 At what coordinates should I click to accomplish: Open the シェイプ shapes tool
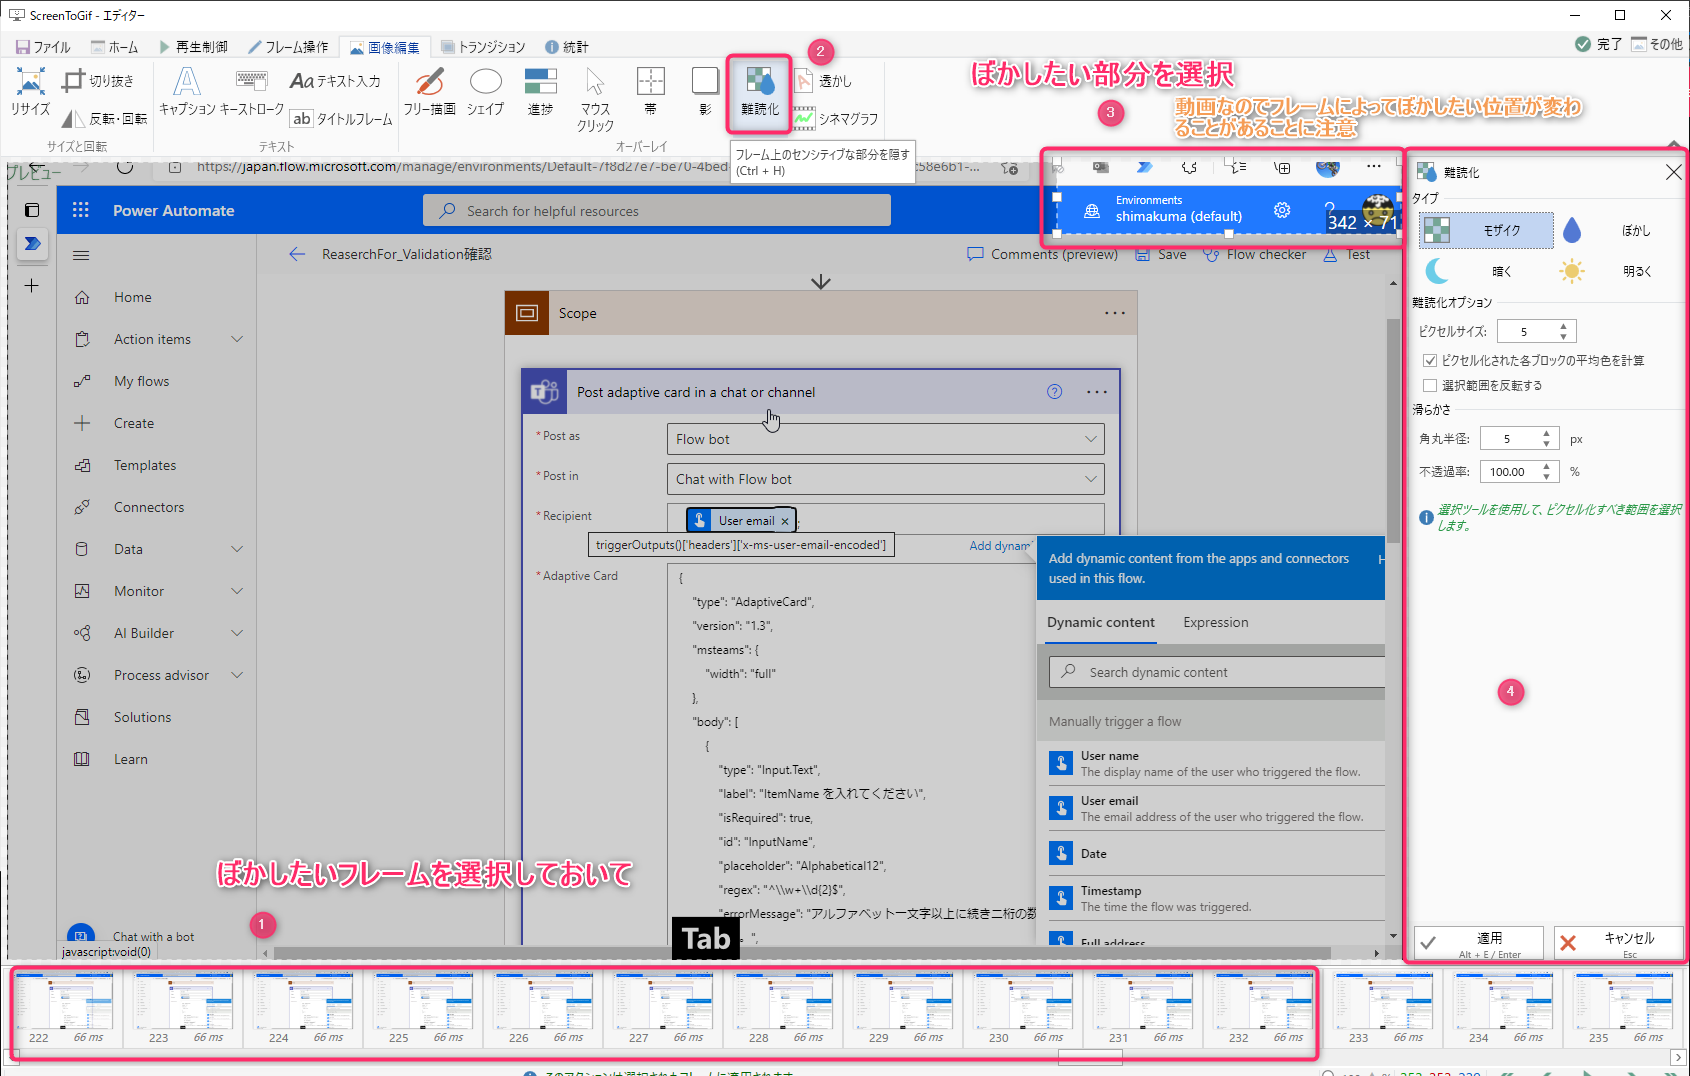click(486, 92)
